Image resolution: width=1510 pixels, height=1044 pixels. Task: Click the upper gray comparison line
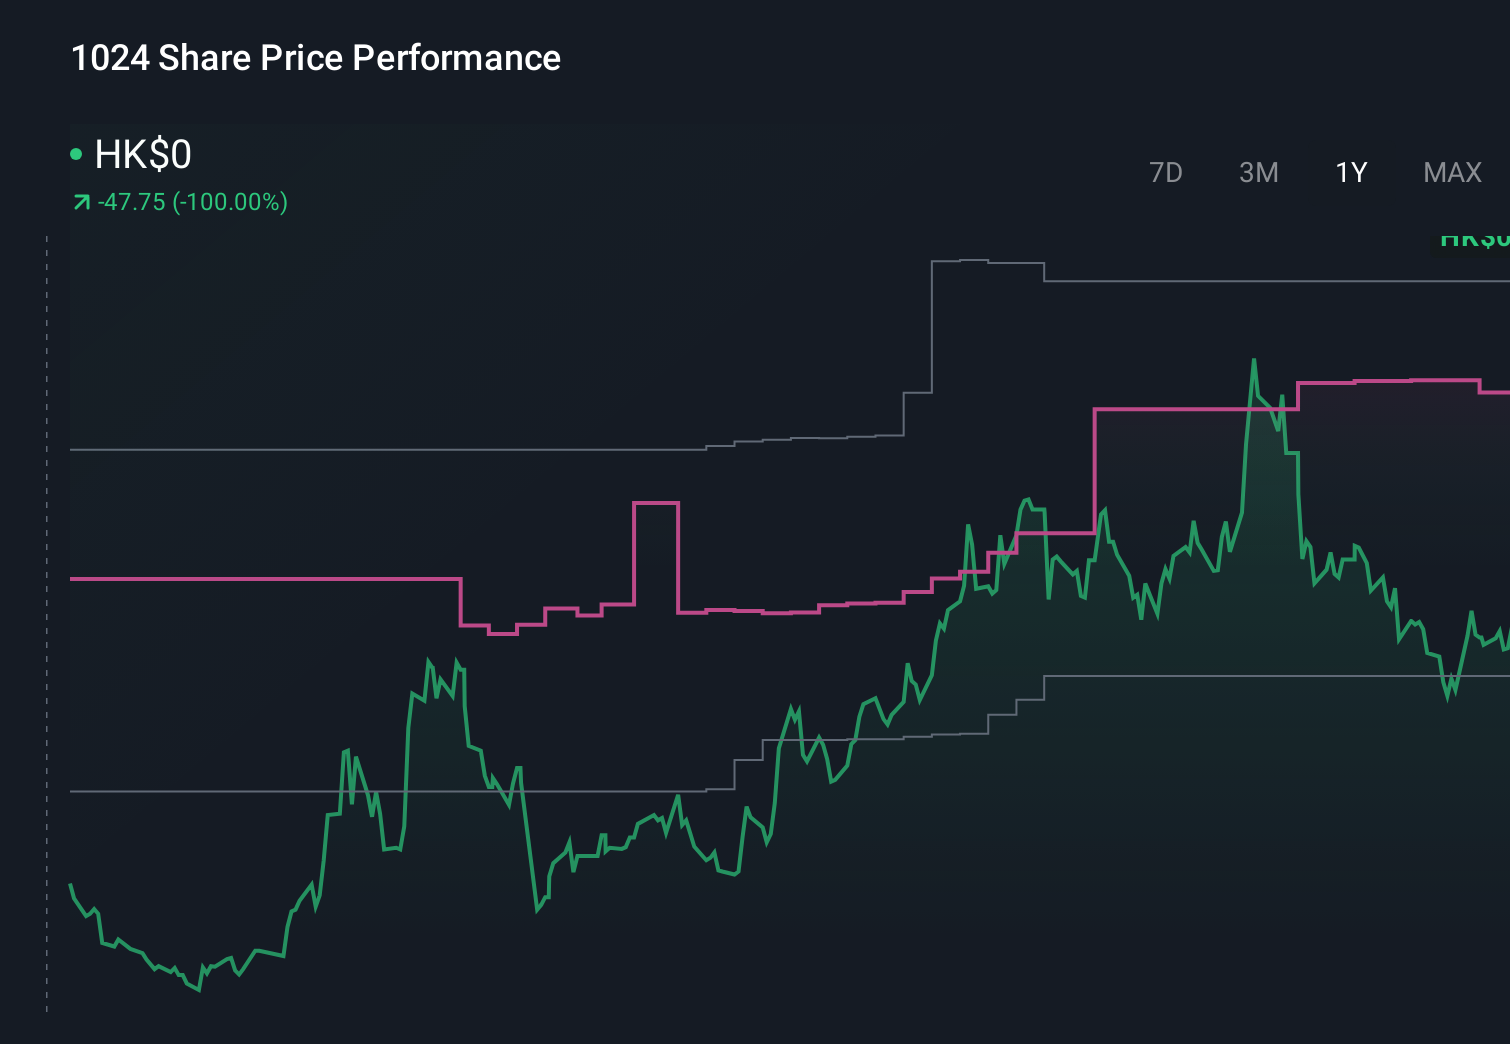(300, 450)
